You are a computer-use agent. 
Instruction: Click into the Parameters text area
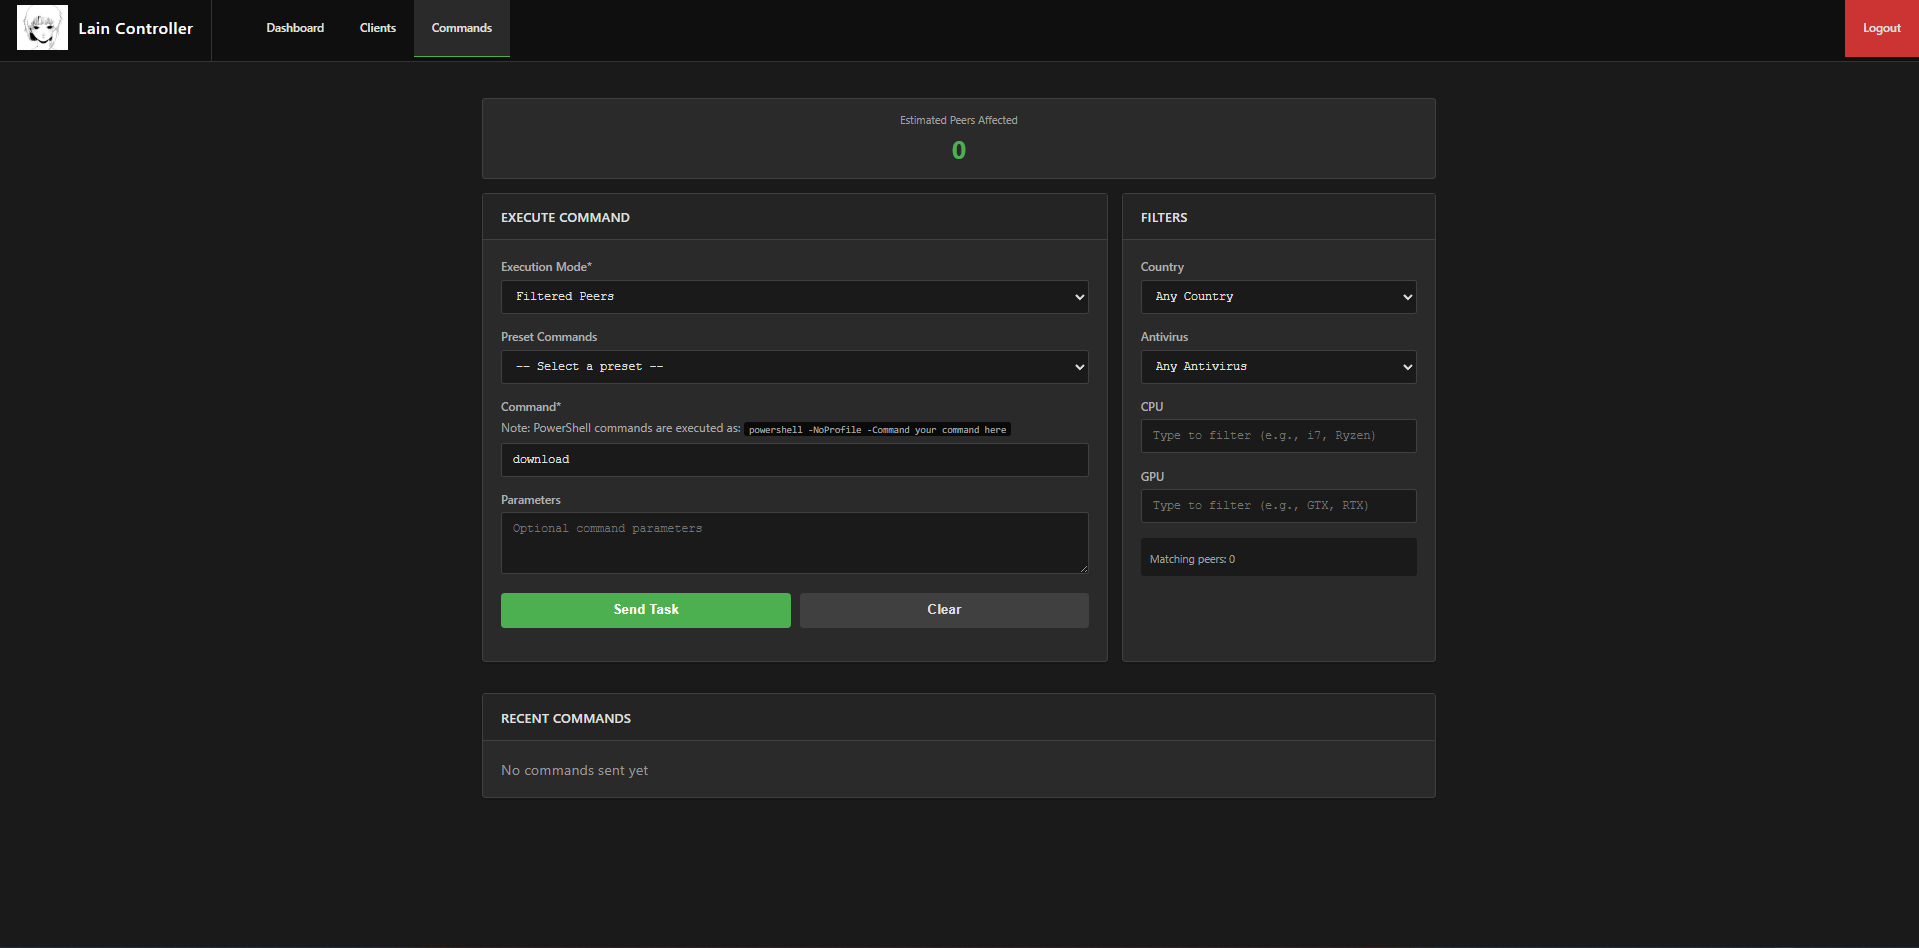pyautogui.click(x=795, y=543)
